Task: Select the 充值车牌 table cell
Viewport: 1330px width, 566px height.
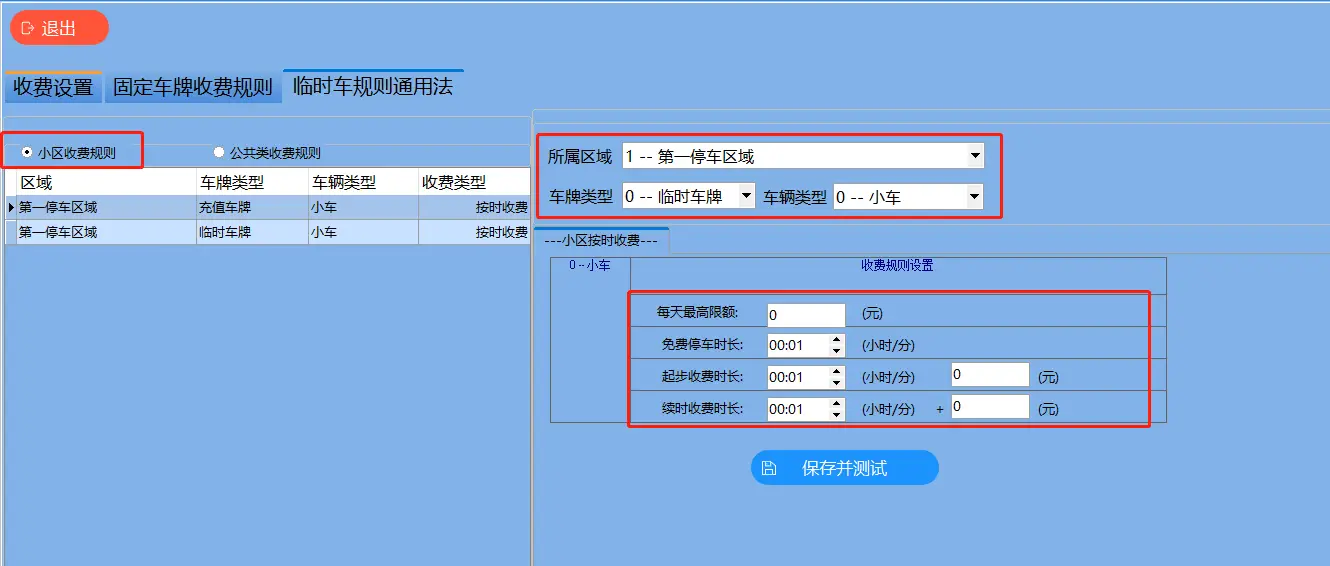Action: tap(252, 207)
